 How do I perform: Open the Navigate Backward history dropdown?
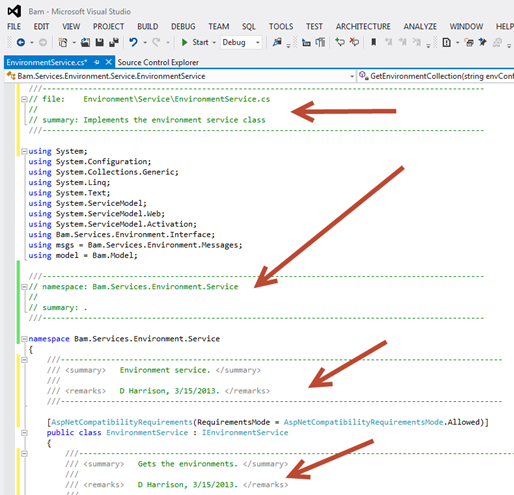[32, 43]
